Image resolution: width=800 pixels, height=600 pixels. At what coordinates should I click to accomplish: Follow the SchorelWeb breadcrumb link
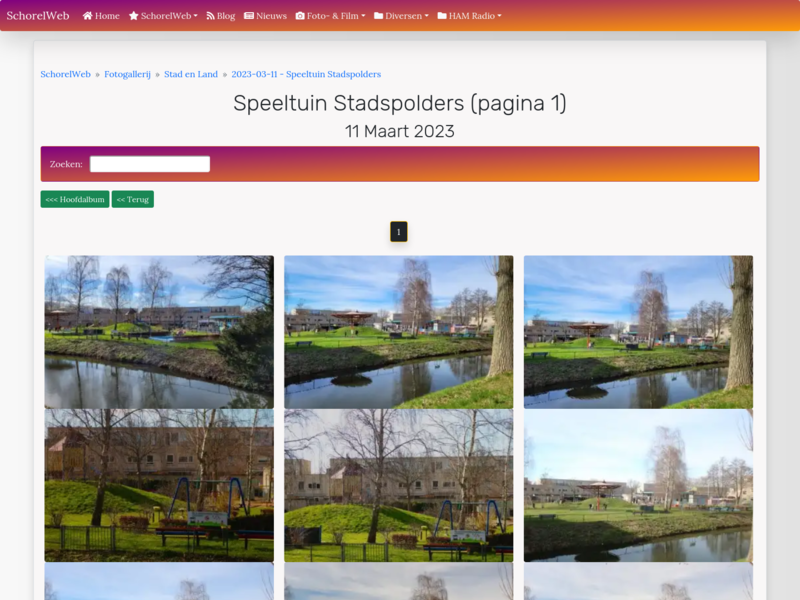[65, 74]
